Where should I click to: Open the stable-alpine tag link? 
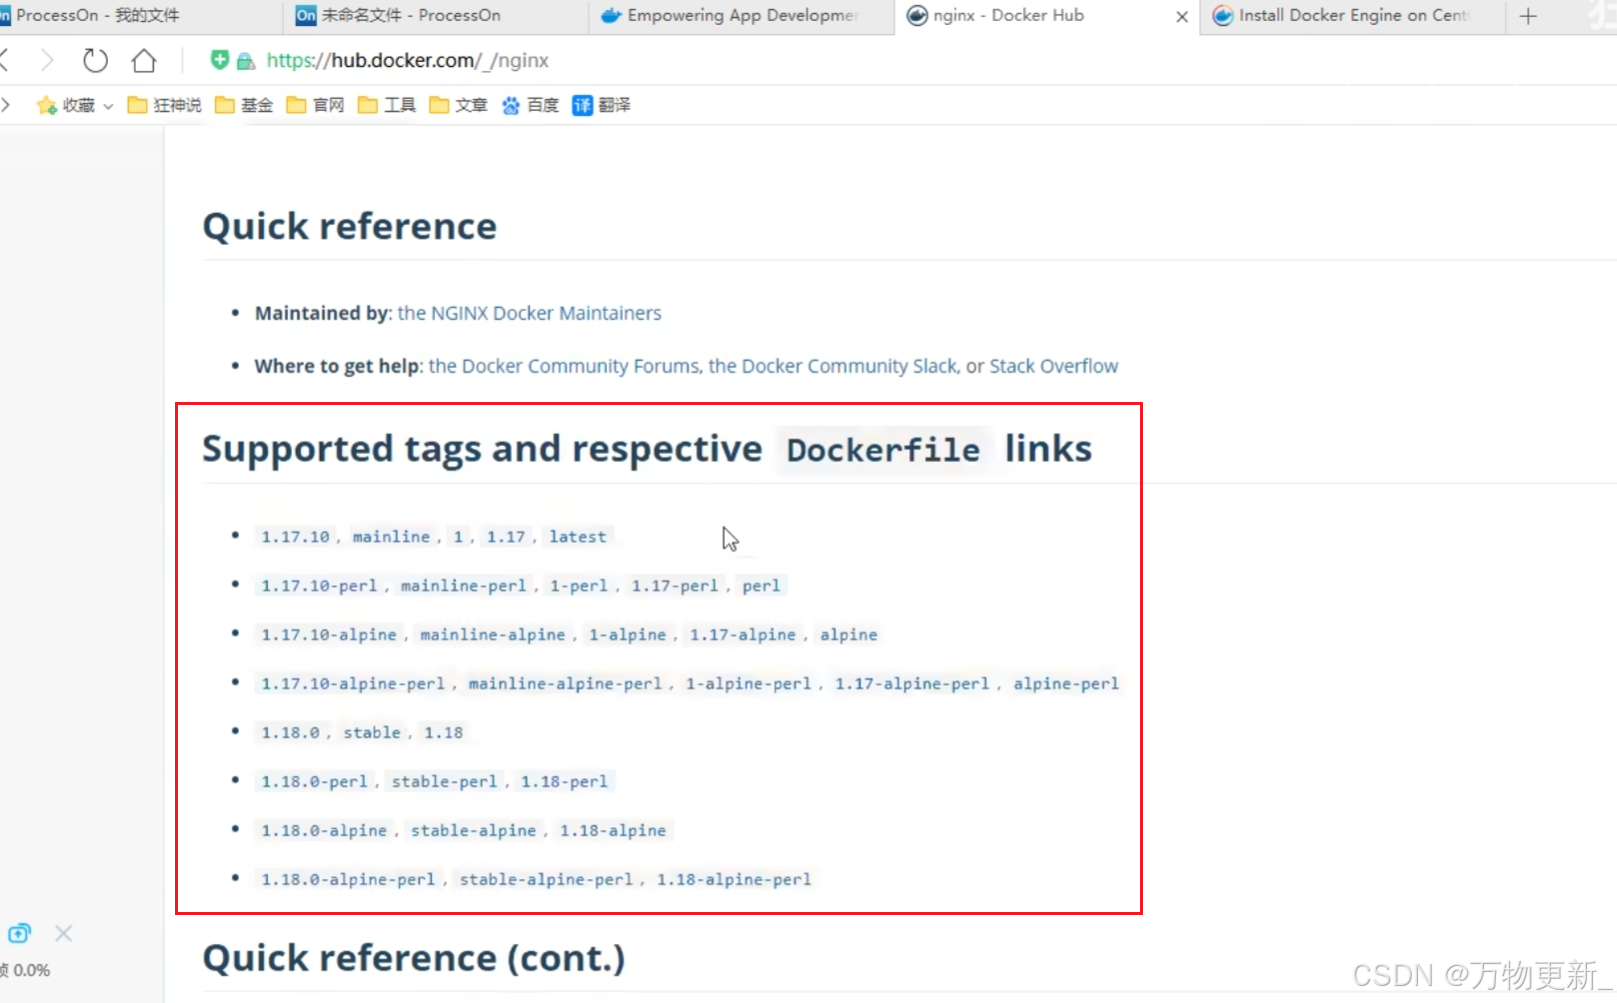coord(473,831)
